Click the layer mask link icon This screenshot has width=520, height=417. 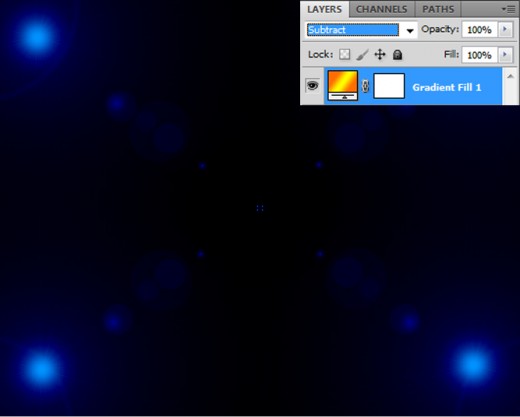point(365,86)
